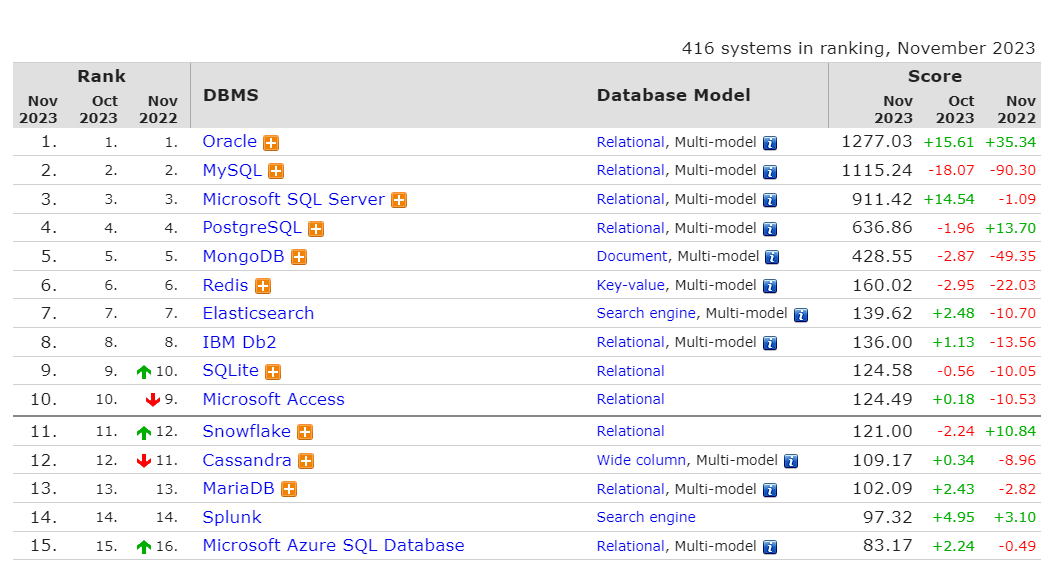Click the IBM Db2 link
This screenshot has height=565, width=1048.
click(x=239, y=342)
